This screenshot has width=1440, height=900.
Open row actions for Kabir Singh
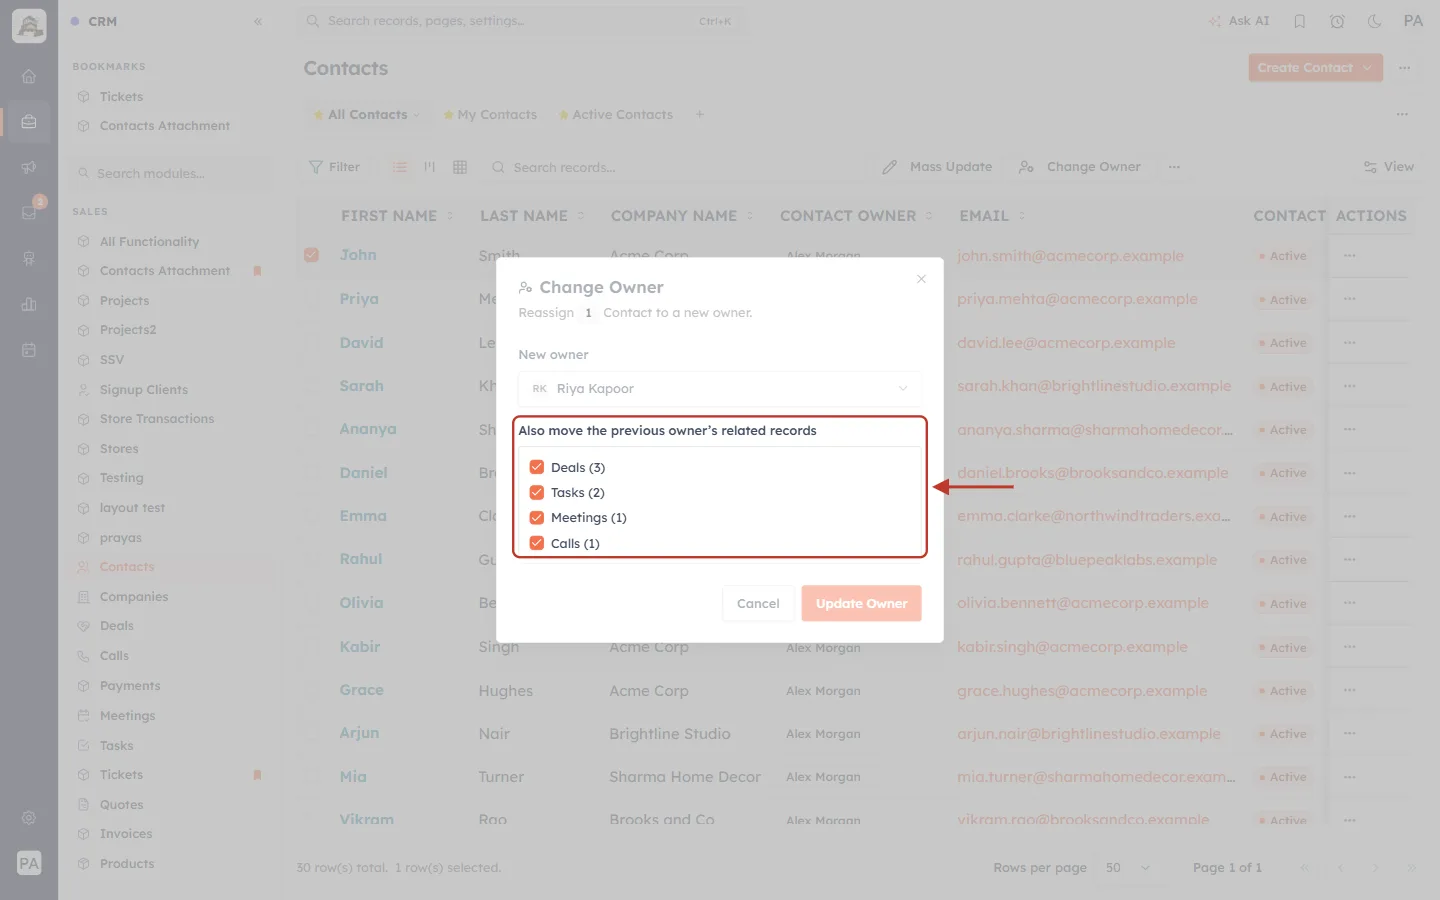click(1350, 647)
